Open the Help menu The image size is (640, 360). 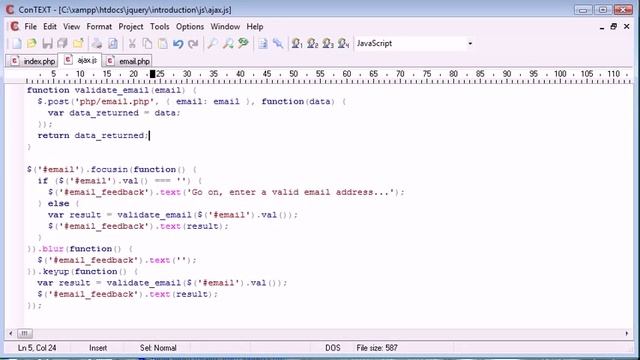[x=255, y=27]
